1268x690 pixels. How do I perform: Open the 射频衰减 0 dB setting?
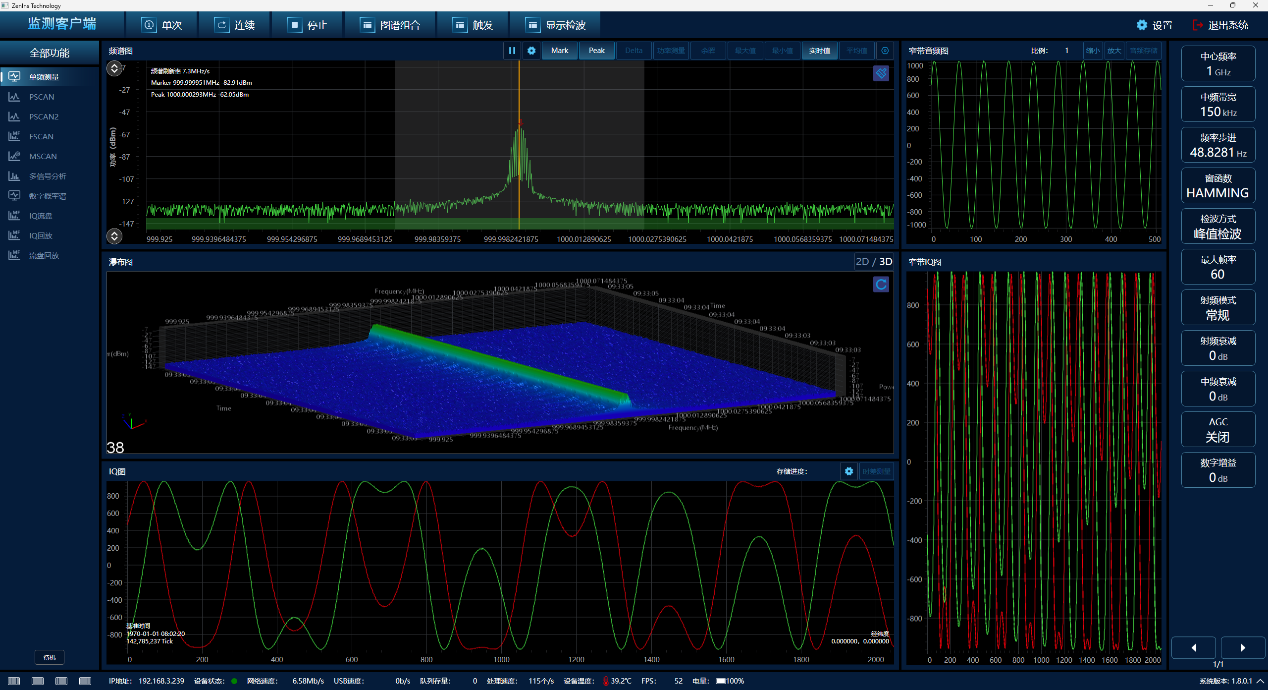tap(1217, 348)
